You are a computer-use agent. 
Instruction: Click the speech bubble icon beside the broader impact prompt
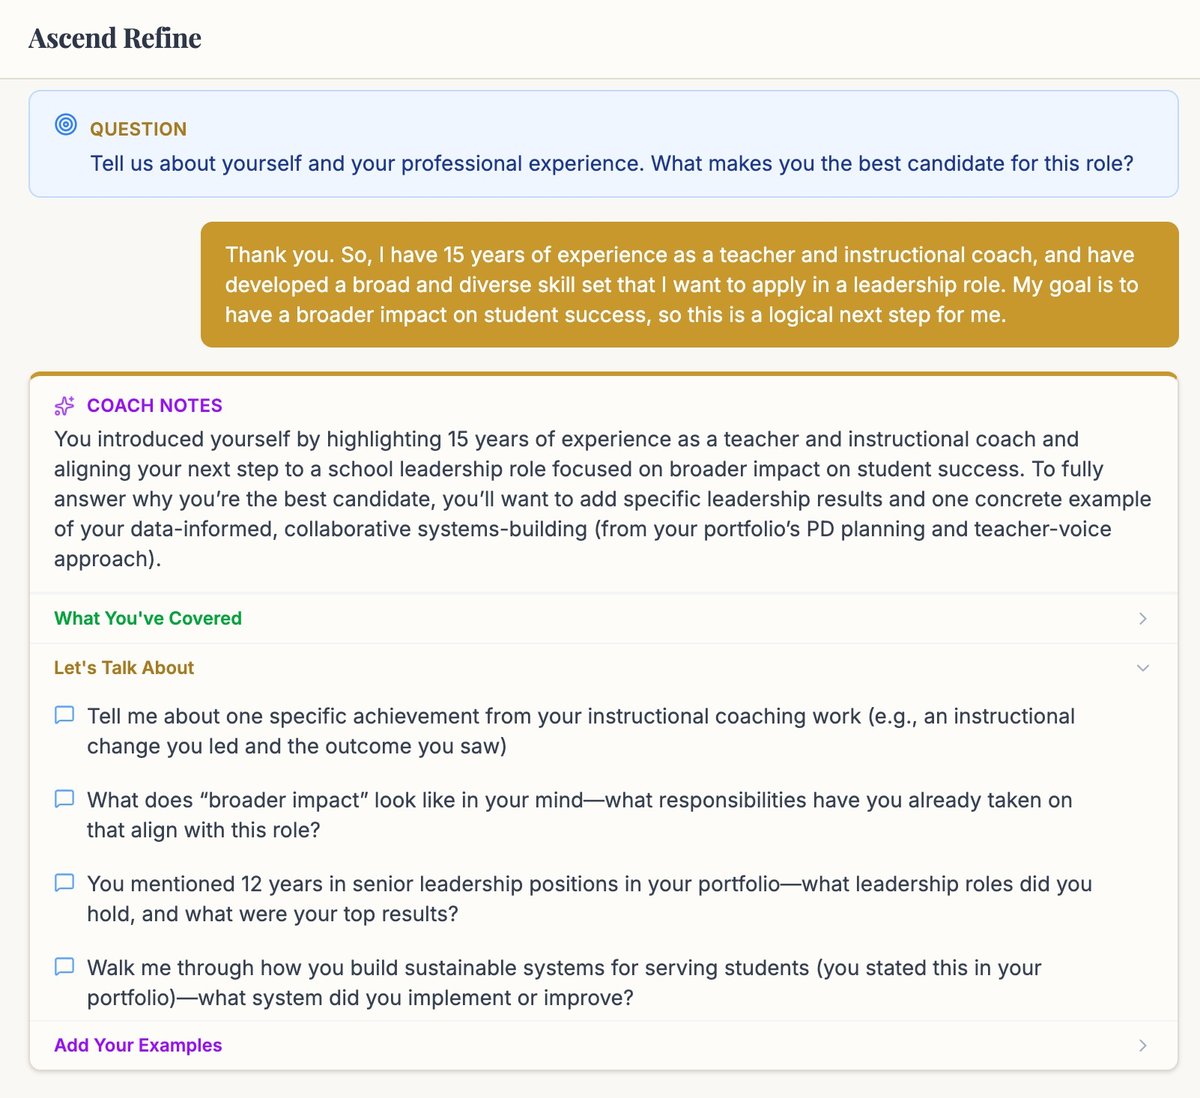64,798
